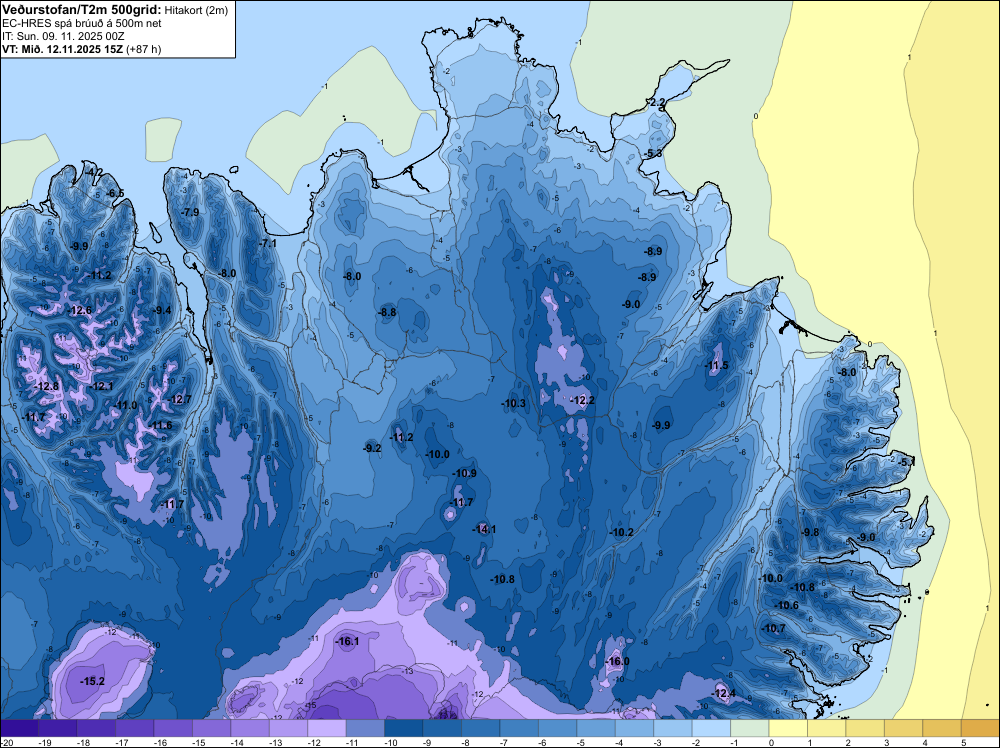This screenshot has width=1000, height=748.
Task: Select the -7.9 temperature label
Action: [x=190, y=212]
